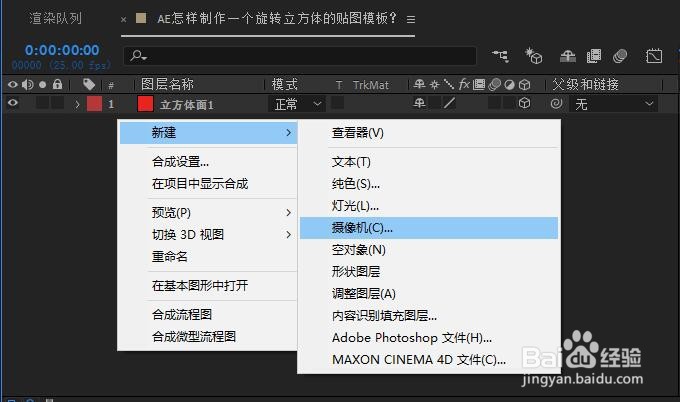Click the lock column header icon
The image size is (680, 402).
(x=57, y=84)
